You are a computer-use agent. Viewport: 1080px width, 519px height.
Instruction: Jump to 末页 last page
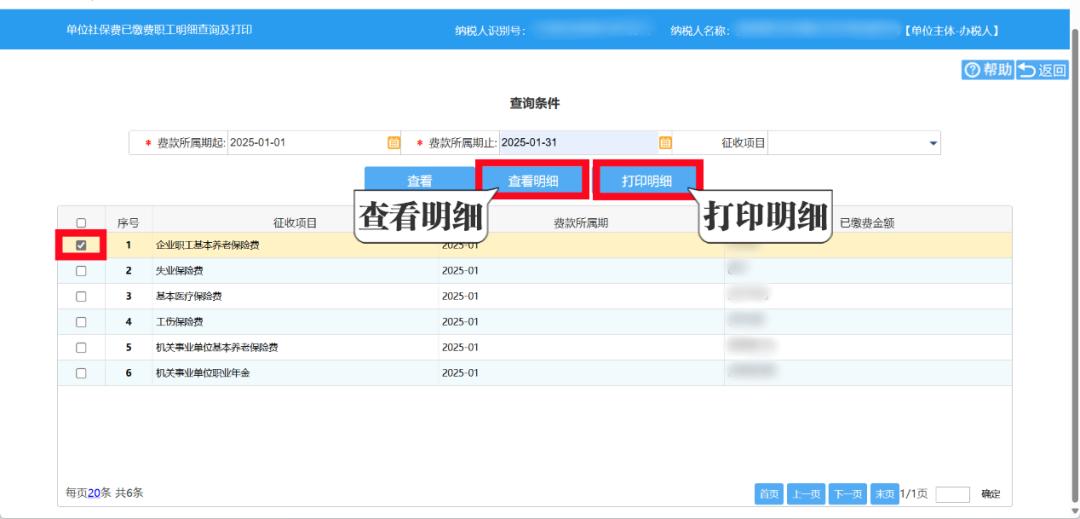pos(885,493)
